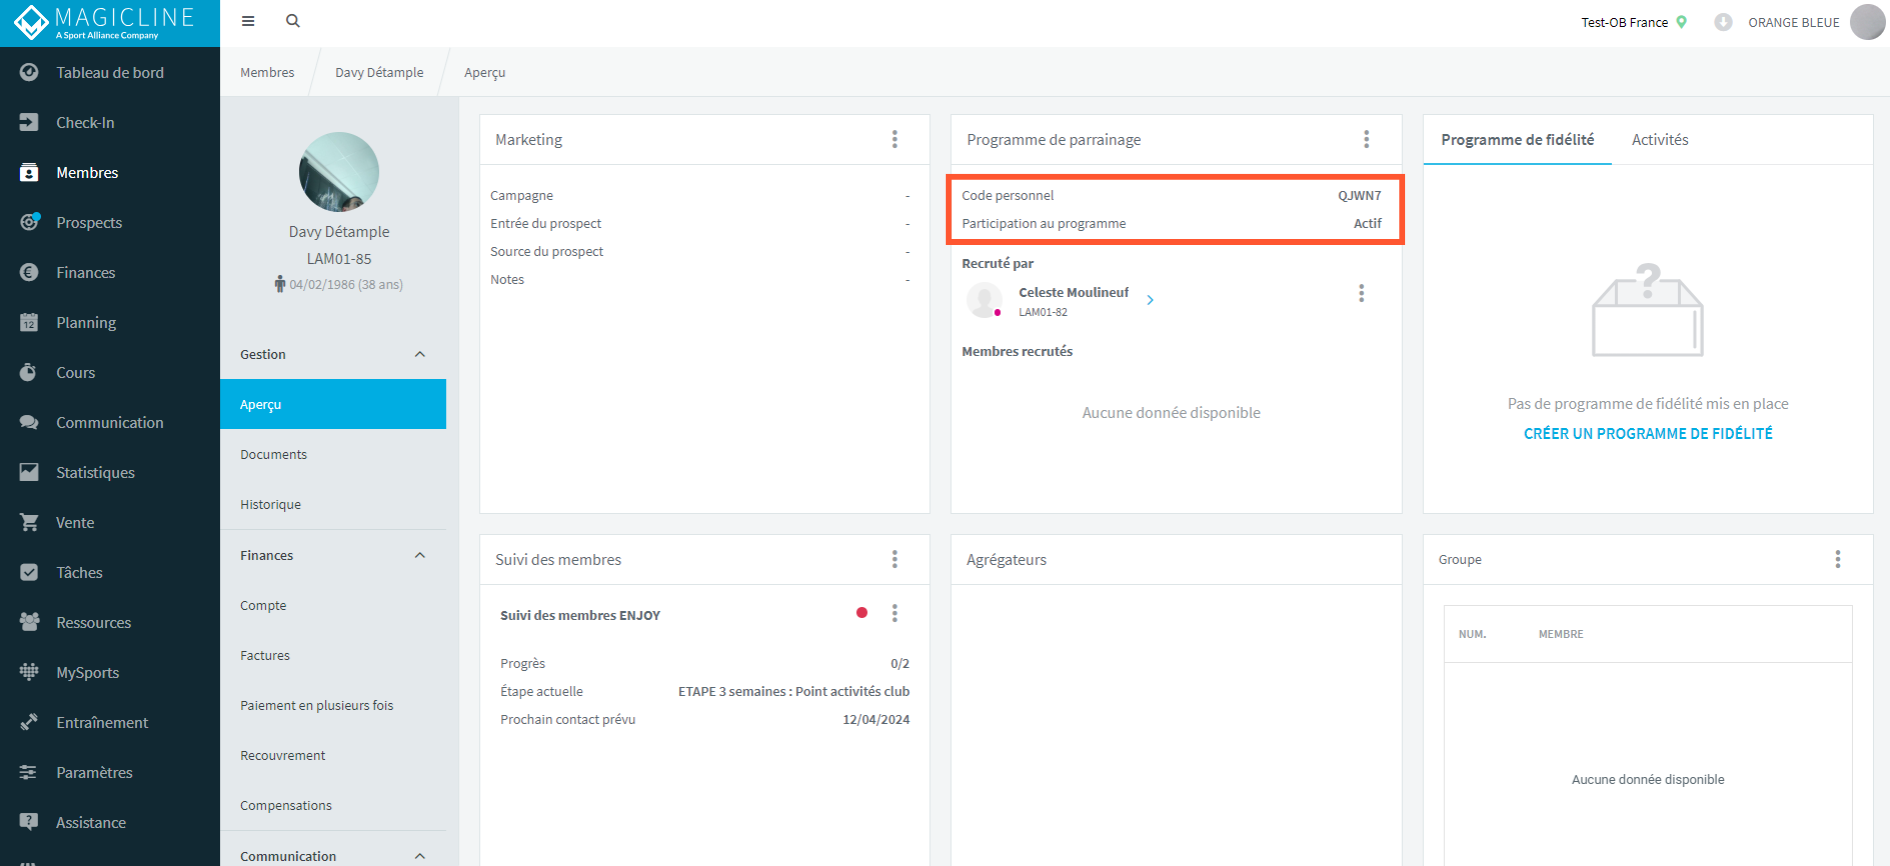Click the Statistiques chart icon

29,472
